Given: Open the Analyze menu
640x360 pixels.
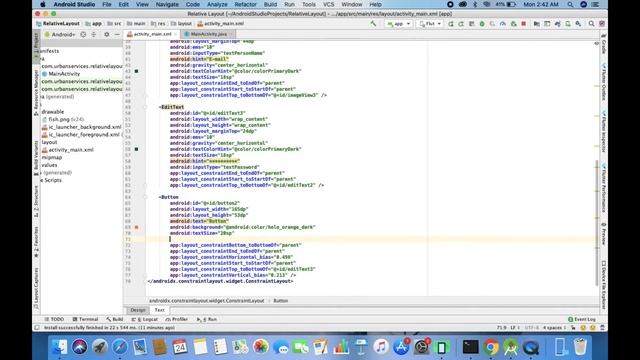Looking at the screenshot, I should tap(217, 4).
